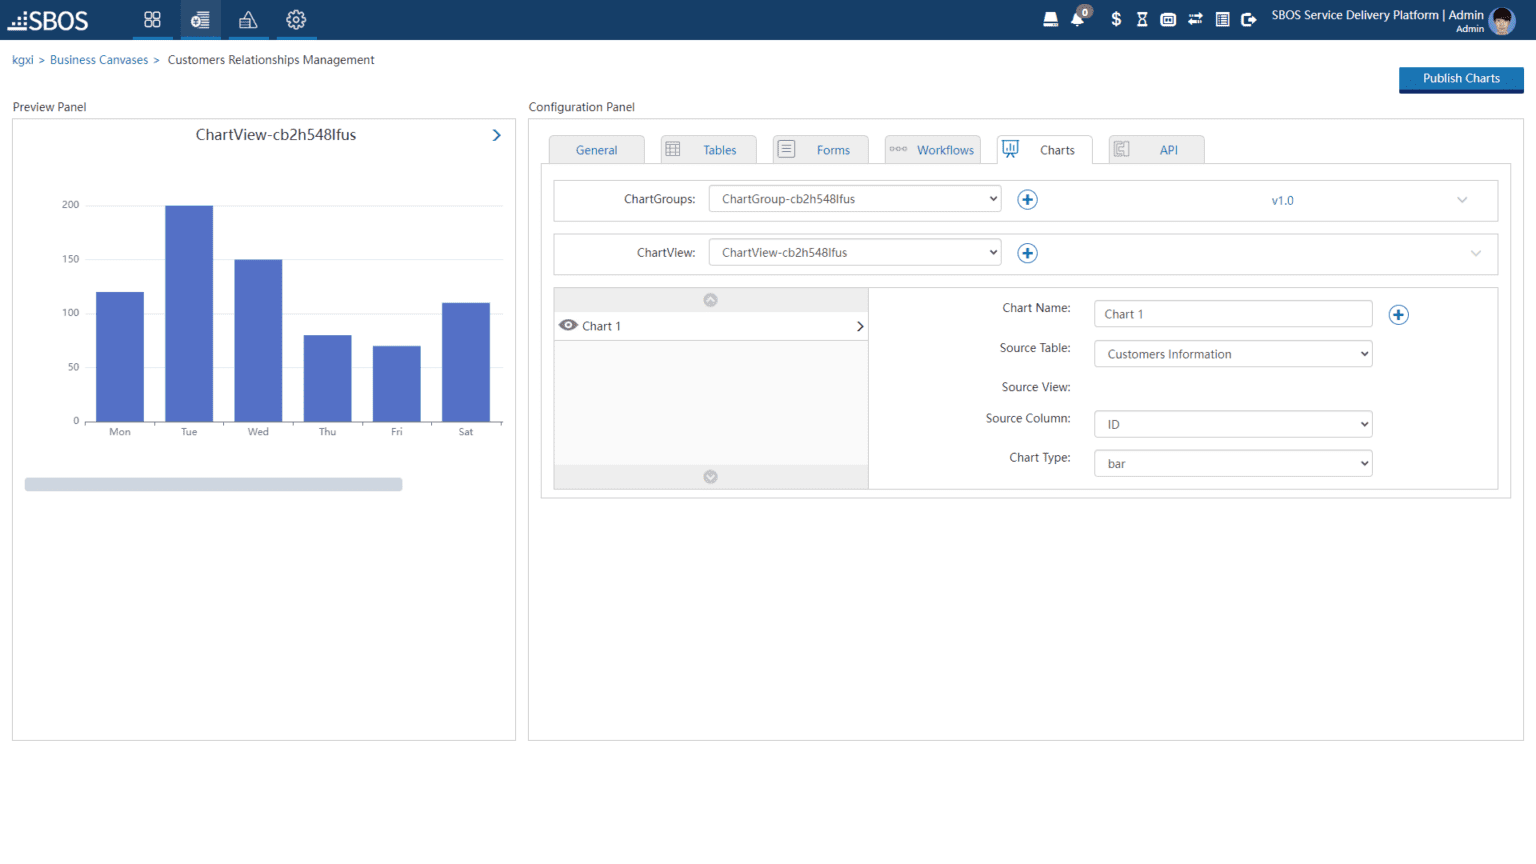1536x864 pixels.
Task: Open the Business Canvases breadcrumb link
Action: [98, 59]
